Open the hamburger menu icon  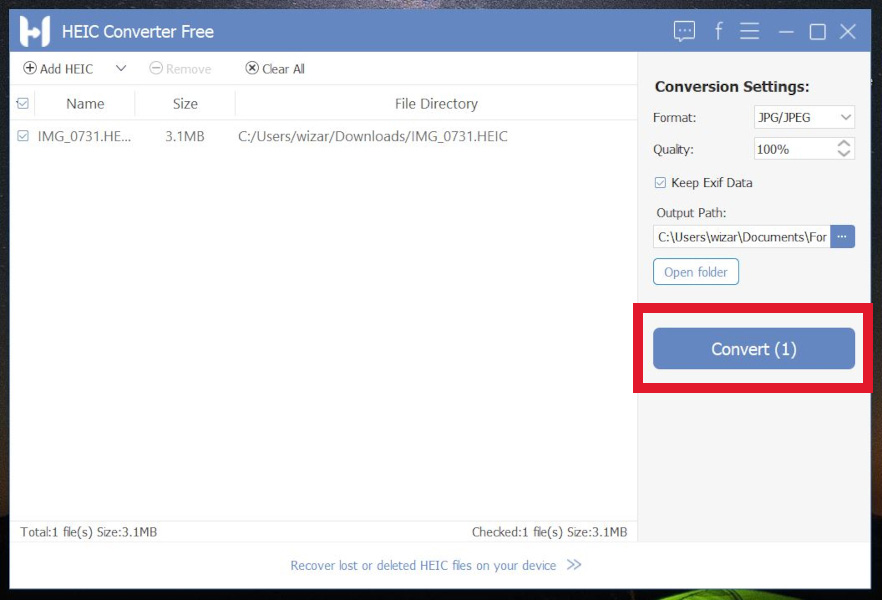pyautogui.click(x=749, y=31)
